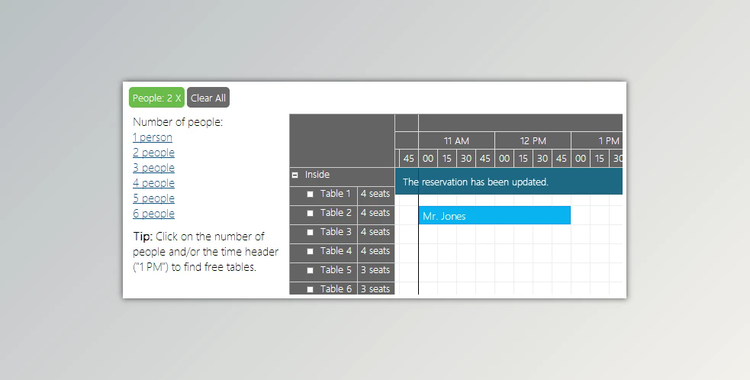Click the 3 seats cell of Table 6
The height and width of the screenshot is (380, 750).
(376, 289)
